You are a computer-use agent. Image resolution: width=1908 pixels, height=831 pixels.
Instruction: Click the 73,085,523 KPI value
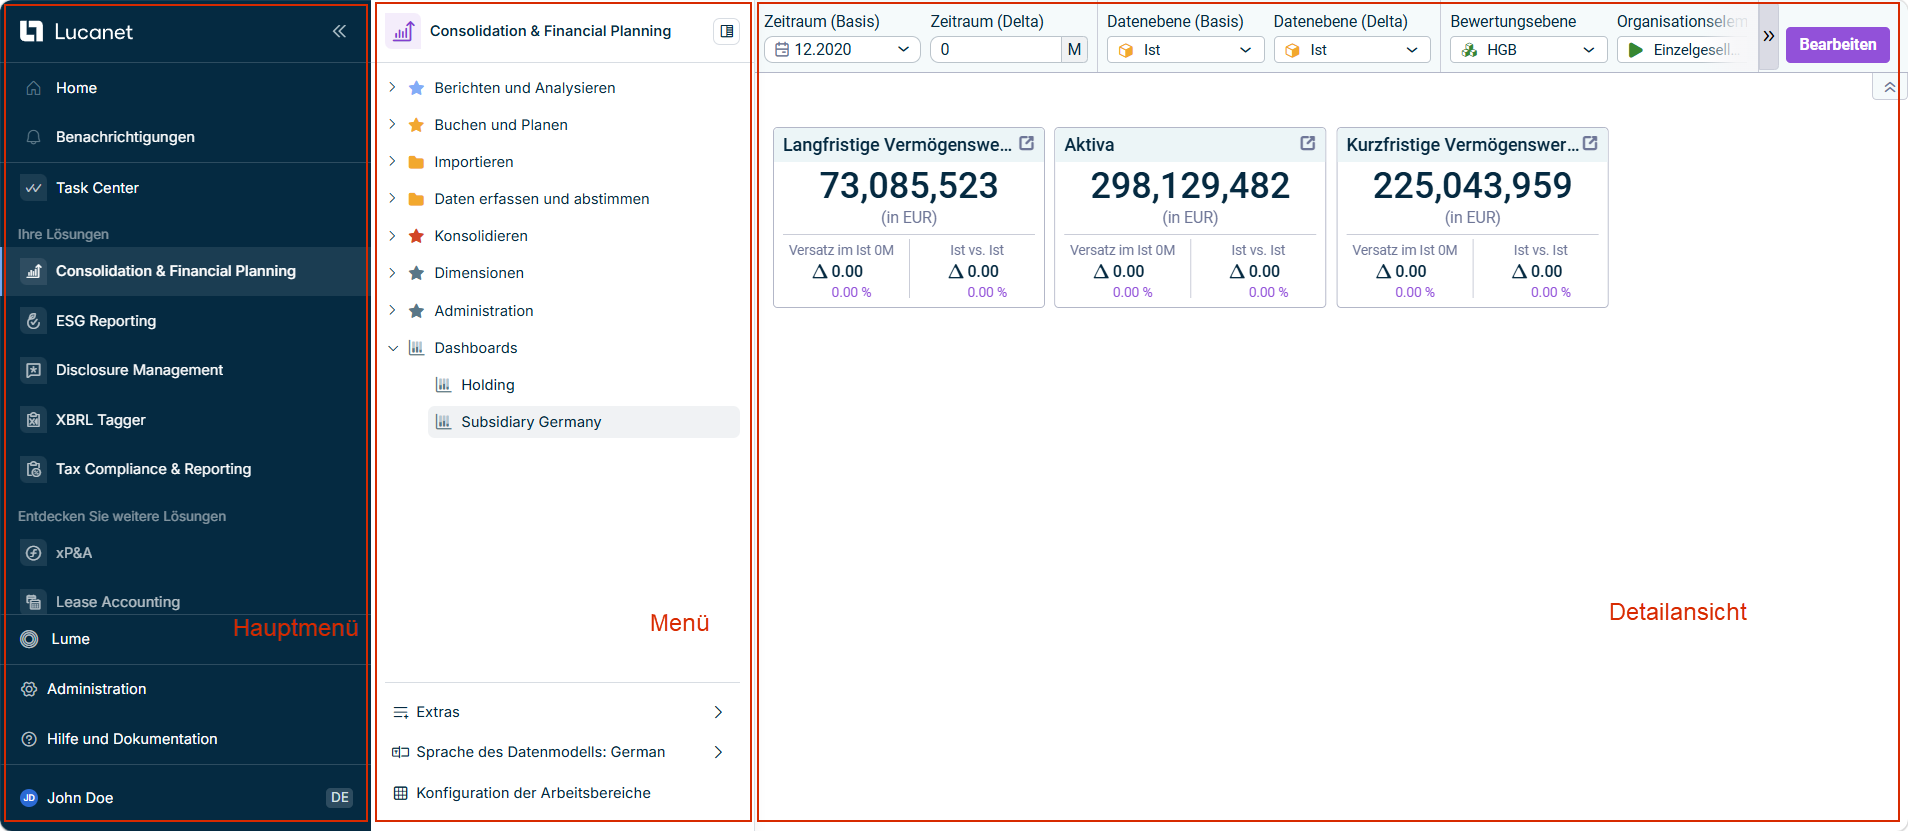point(909,185)
